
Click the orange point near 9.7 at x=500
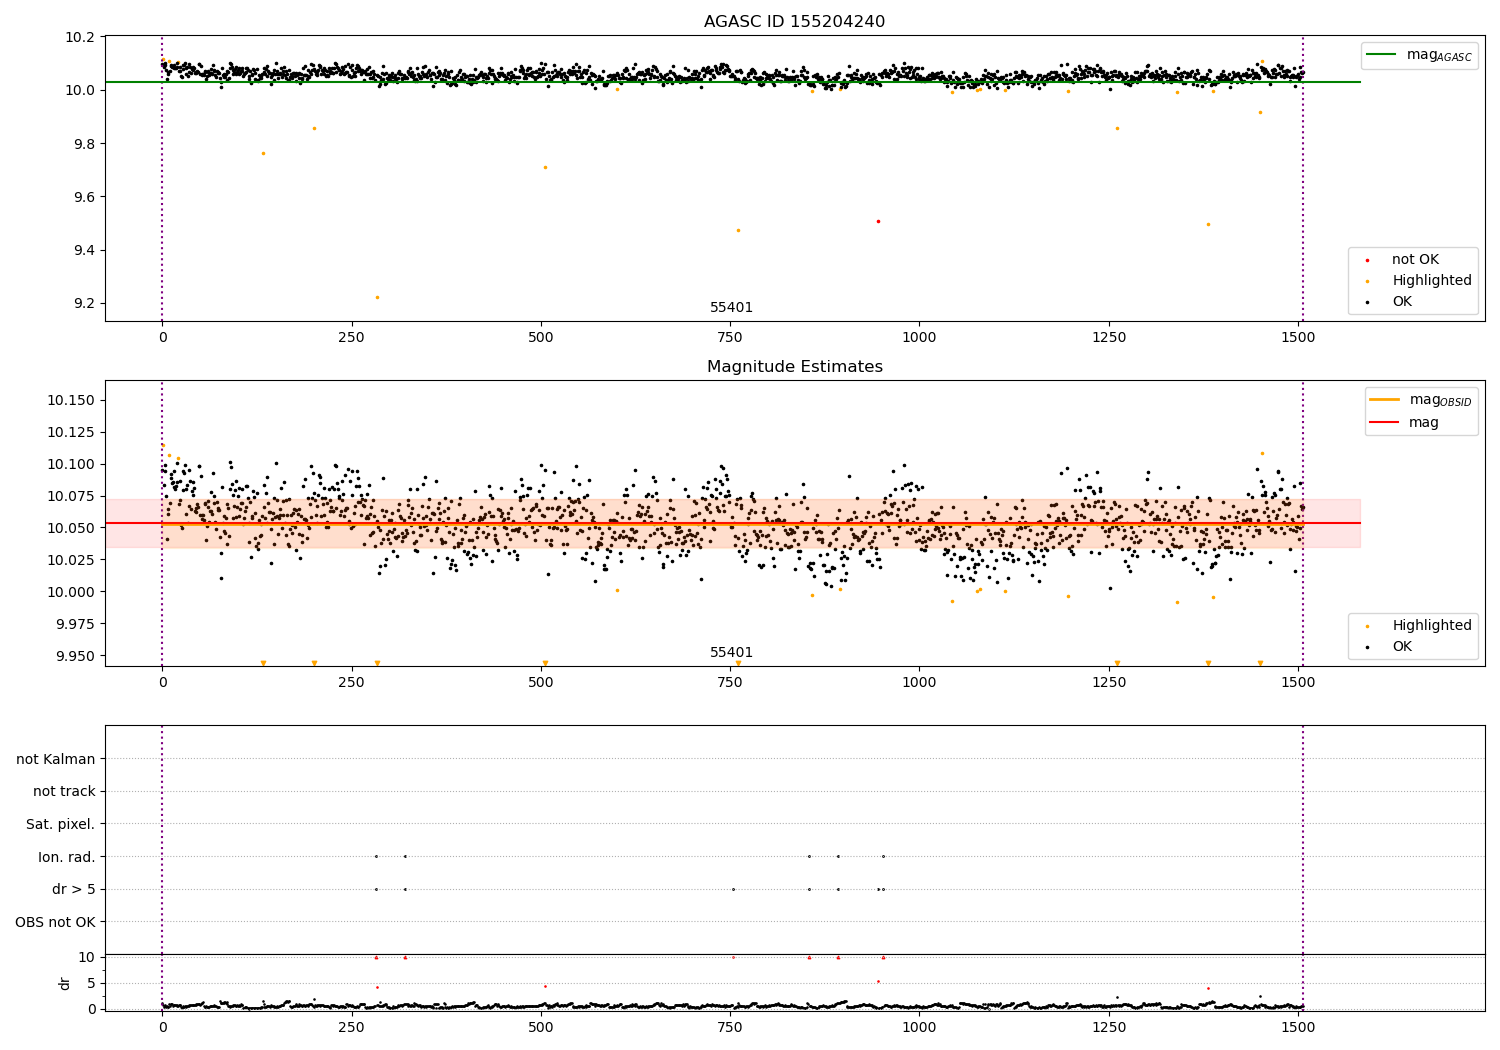click(545, 167)
